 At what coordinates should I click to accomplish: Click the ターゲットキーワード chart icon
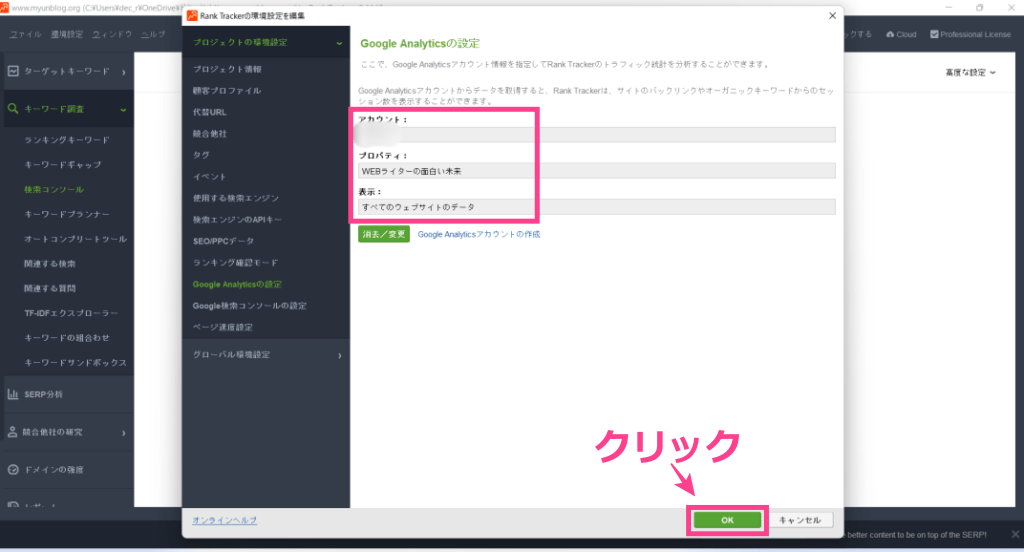(13, 71)
